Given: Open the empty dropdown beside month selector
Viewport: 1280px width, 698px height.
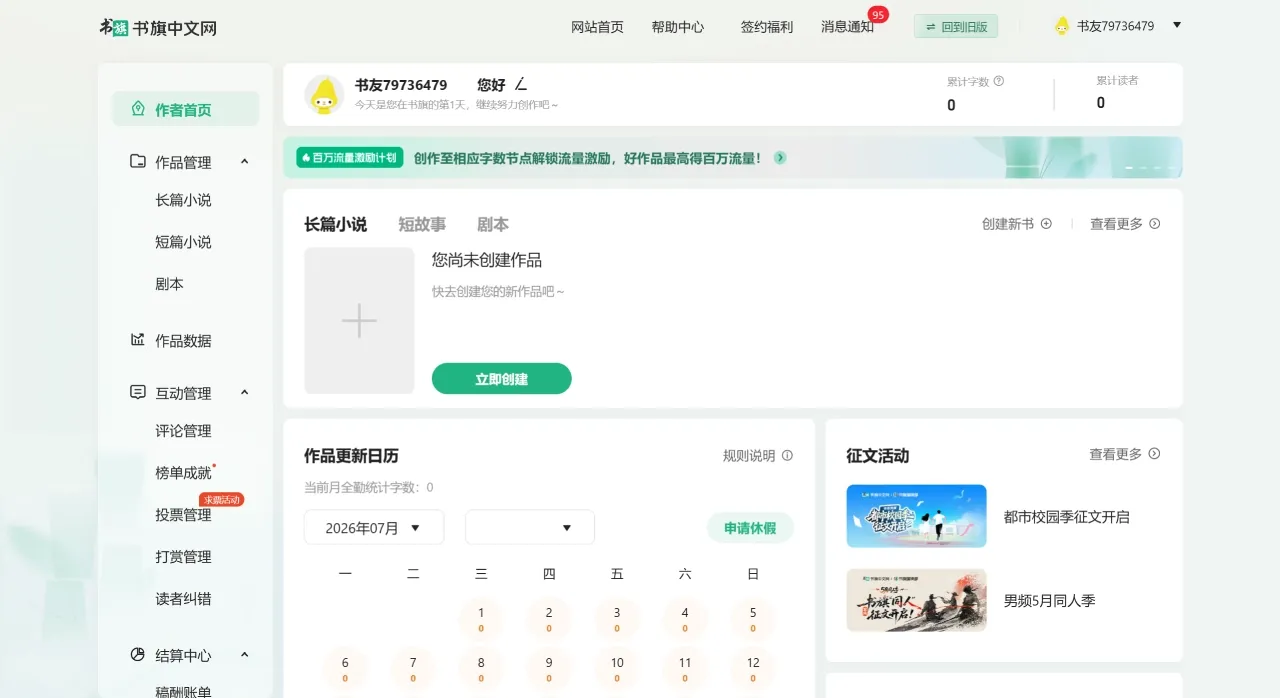Looking at the screenshot, I should [x=530, y=528].
